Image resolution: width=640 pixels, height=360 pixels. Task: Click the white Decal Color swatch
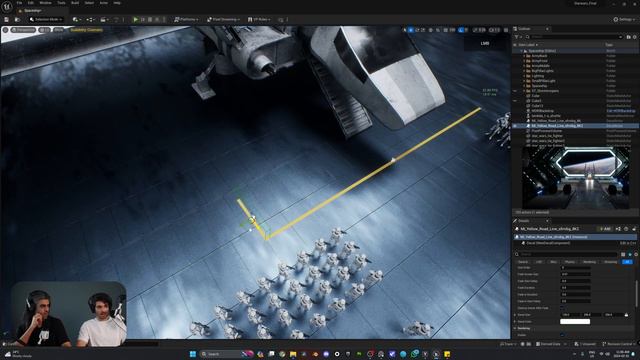575,322
